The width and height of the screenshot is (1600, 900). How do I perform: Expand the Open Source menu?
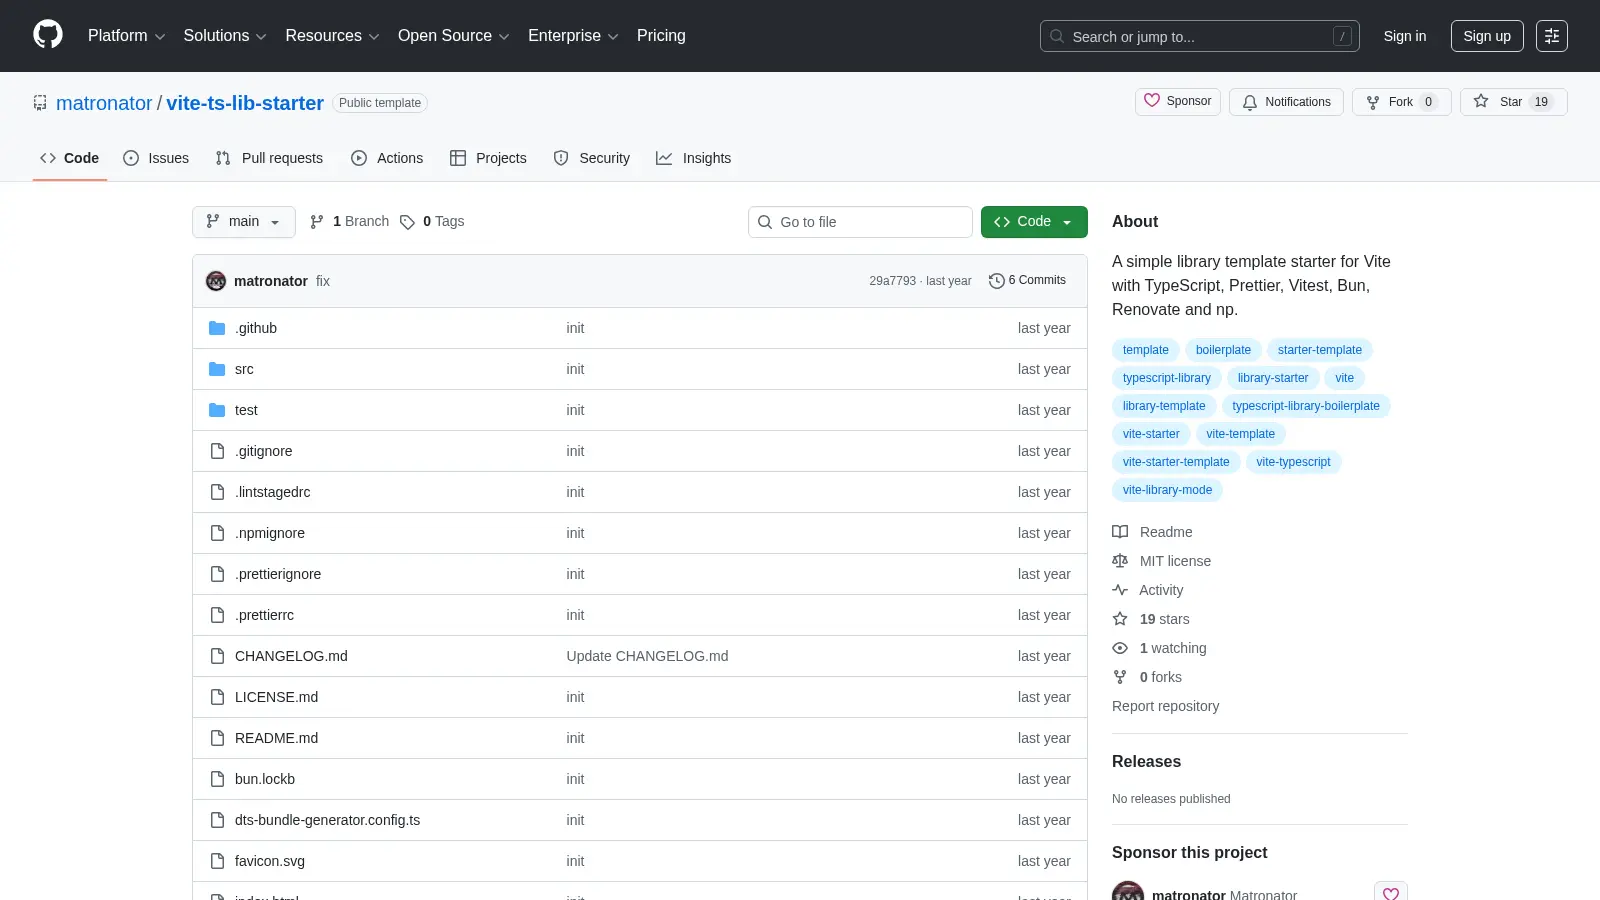tap(454, 36)
